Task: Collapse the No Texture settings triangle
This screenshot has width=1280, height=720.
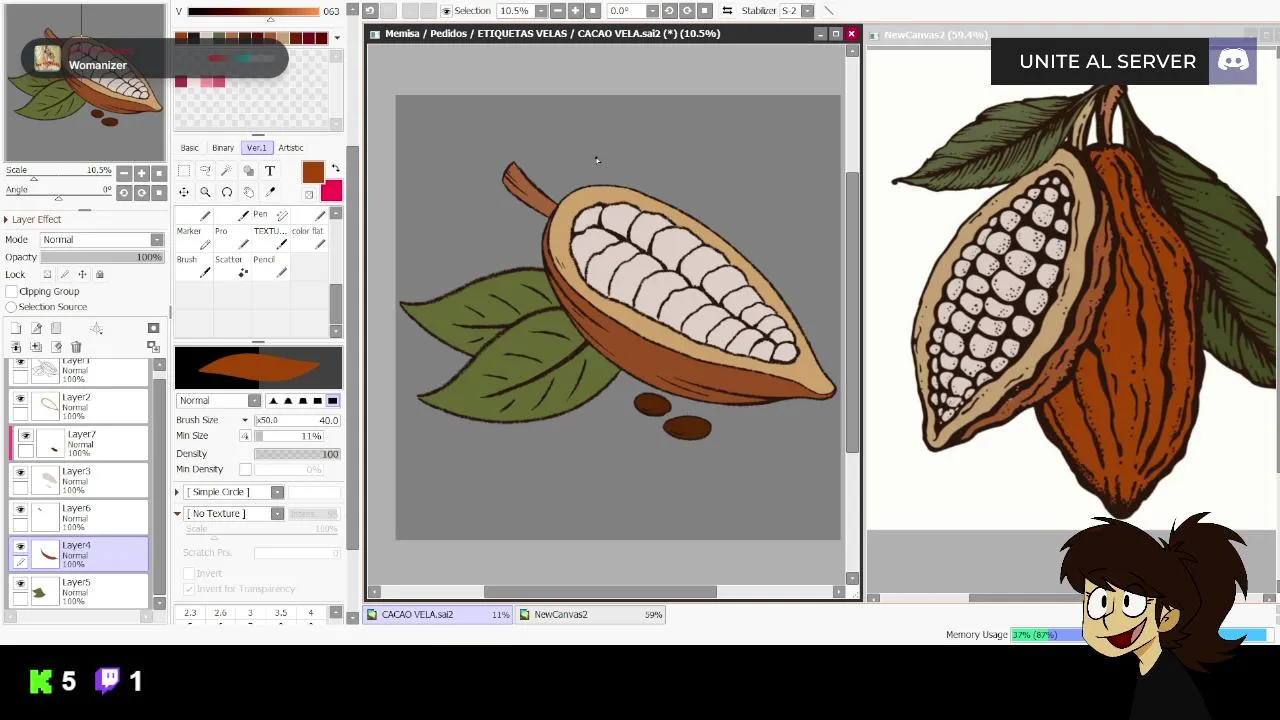Action: (x=178, y=514)
